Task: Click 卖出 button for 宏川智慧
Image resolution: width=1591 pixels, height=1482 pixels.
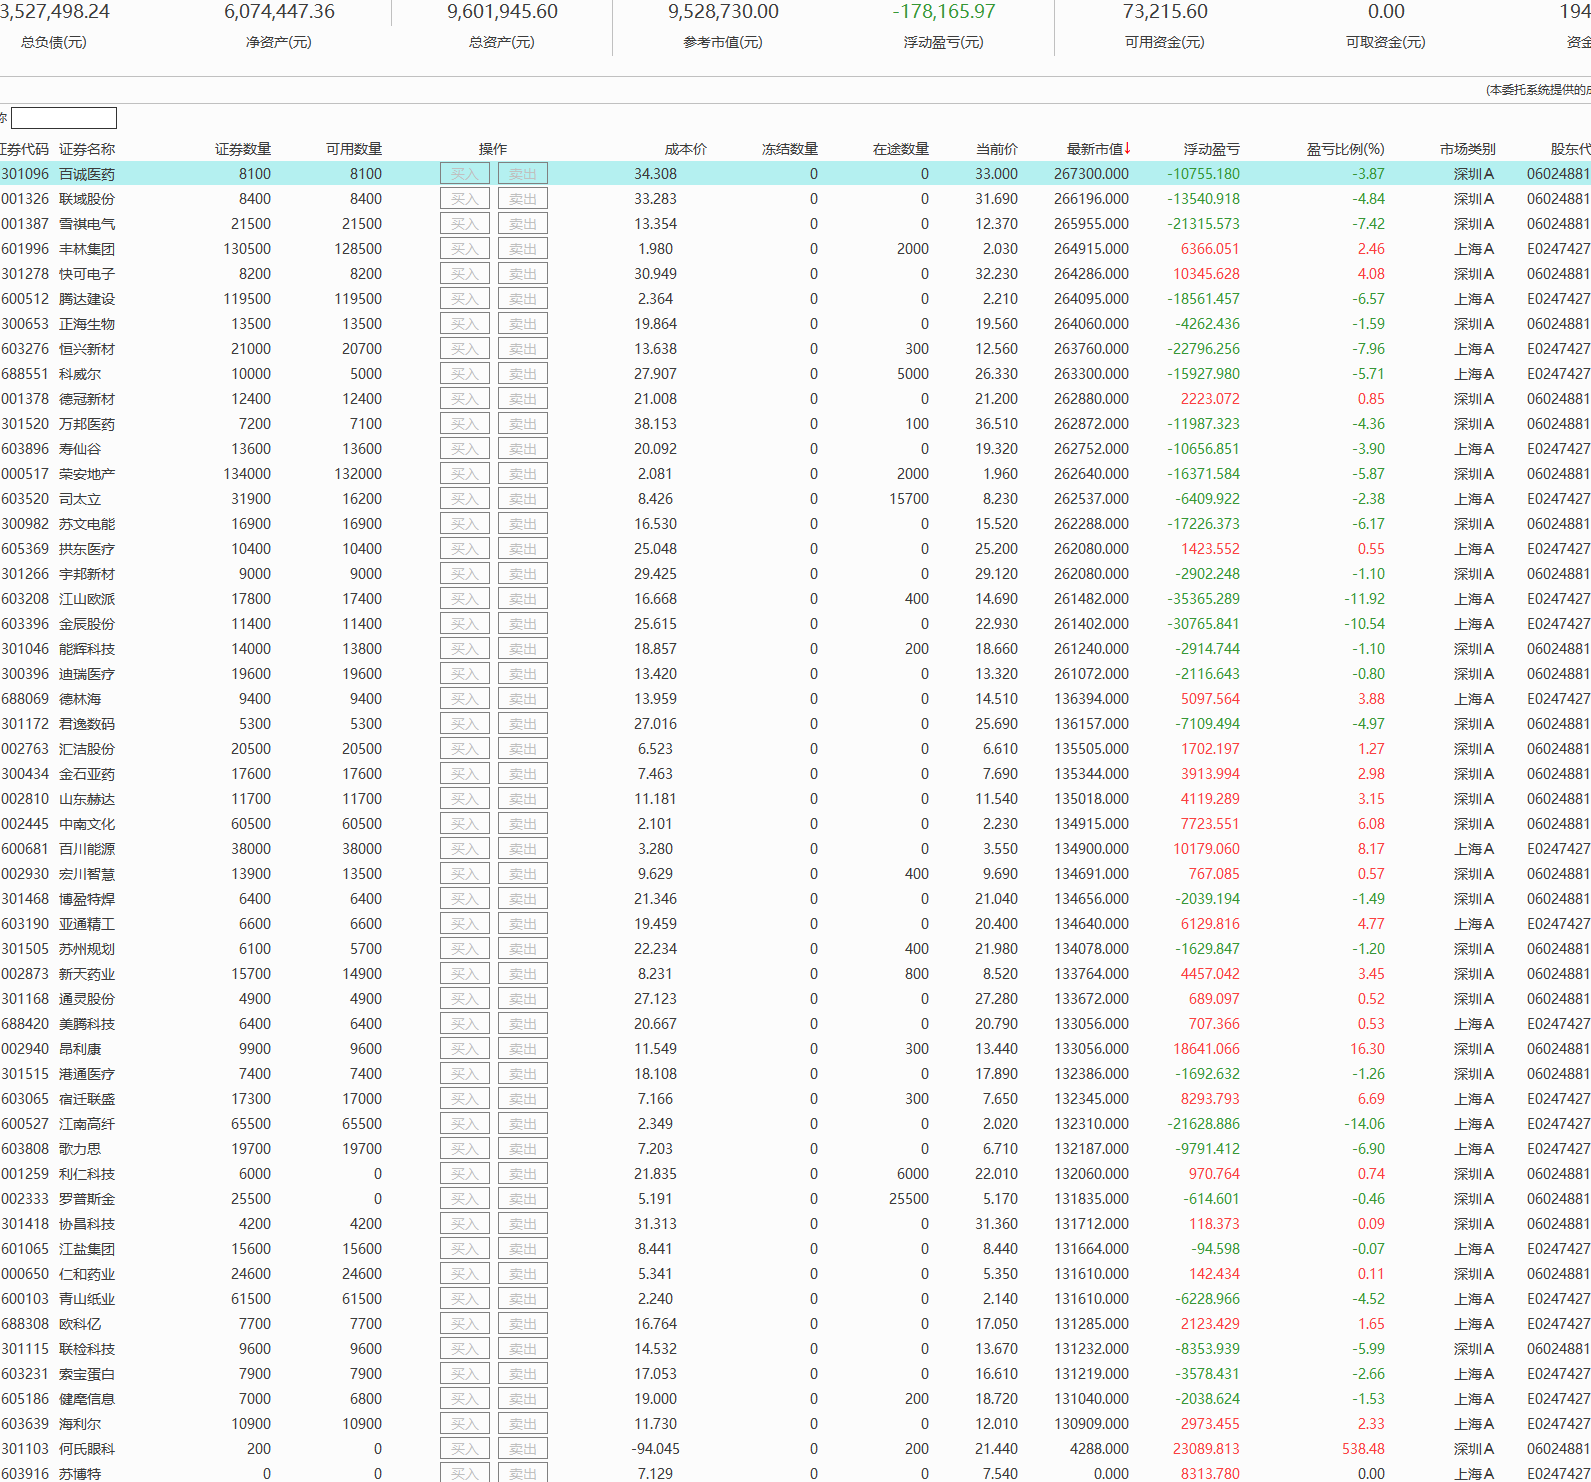Action: pyautogui.click(x=523, y=874)
